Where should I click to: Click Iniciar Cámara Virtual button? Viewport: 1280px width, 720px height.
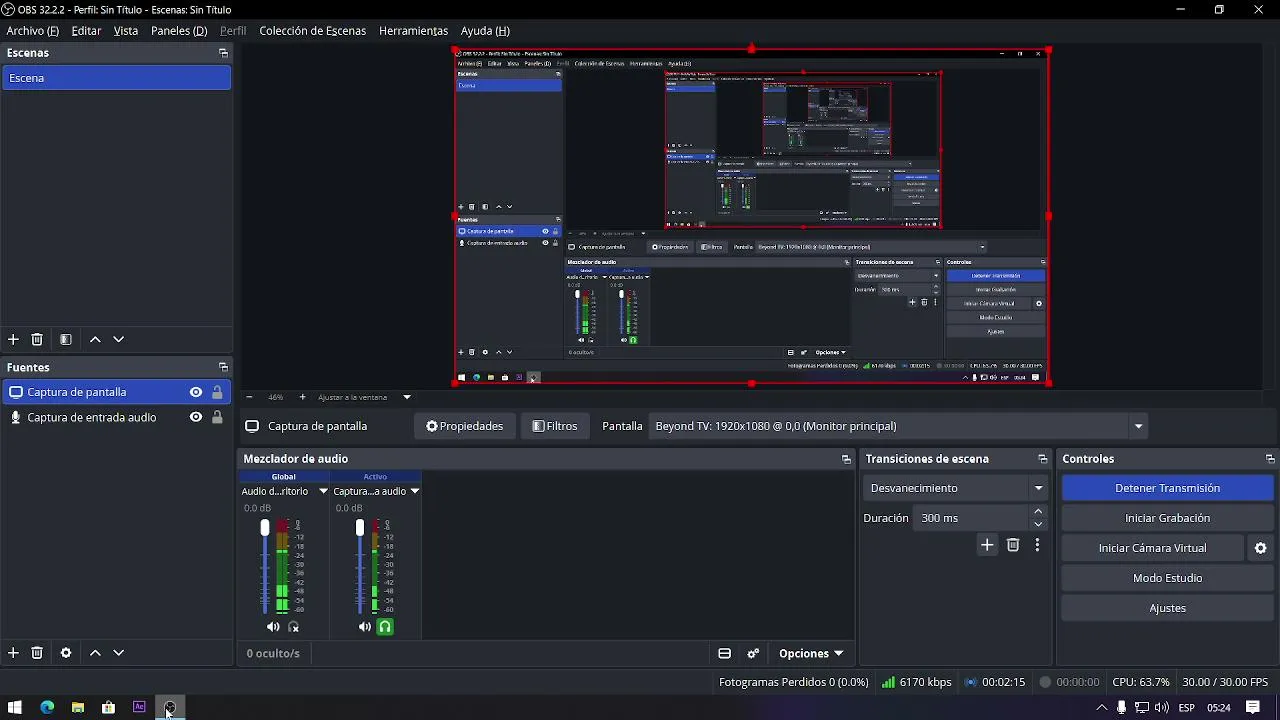point(1152,548)
